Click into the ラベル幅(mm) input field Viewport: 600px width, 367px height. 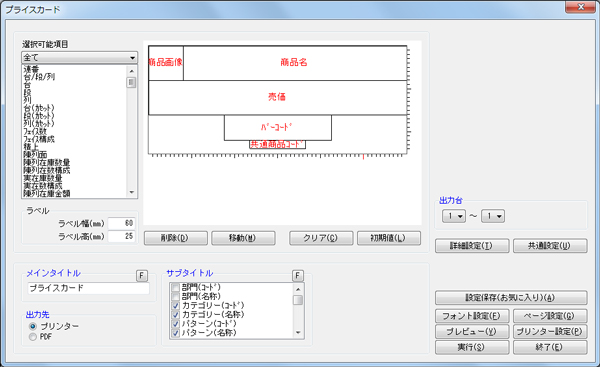121,223
